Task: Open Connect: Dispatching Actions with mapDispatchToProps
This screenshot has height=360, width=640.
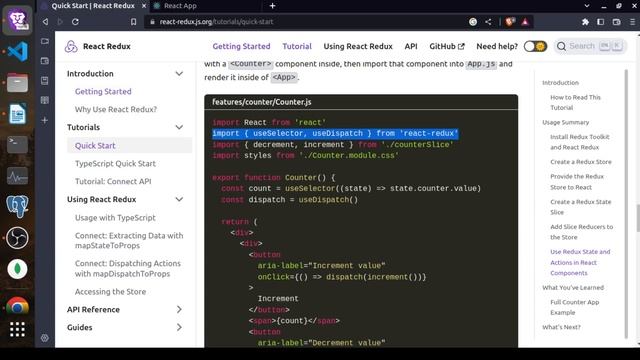Action: [x=128, y=269]
